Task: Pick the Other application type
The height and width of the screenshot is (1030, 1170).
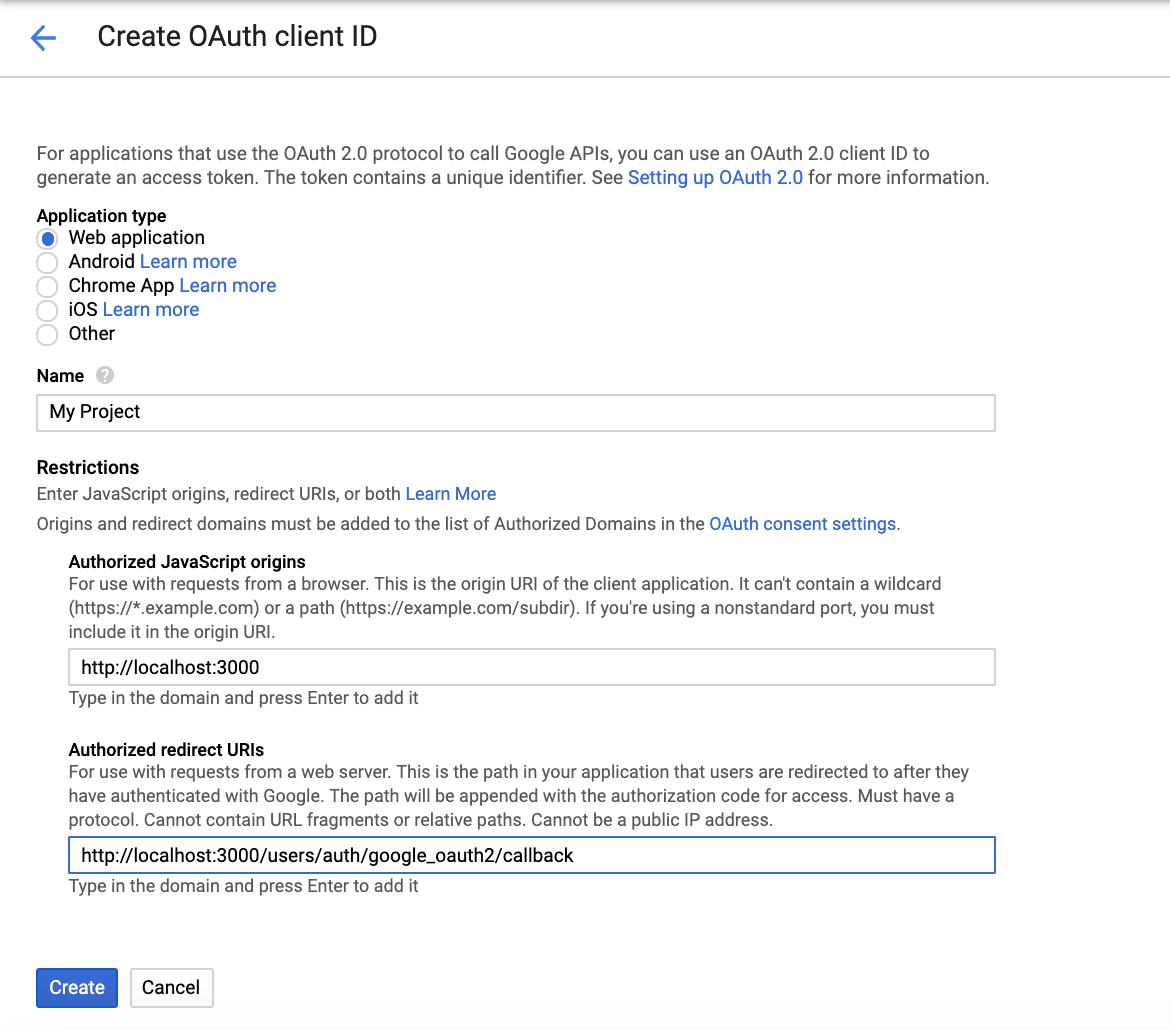Action: [47, 335]
